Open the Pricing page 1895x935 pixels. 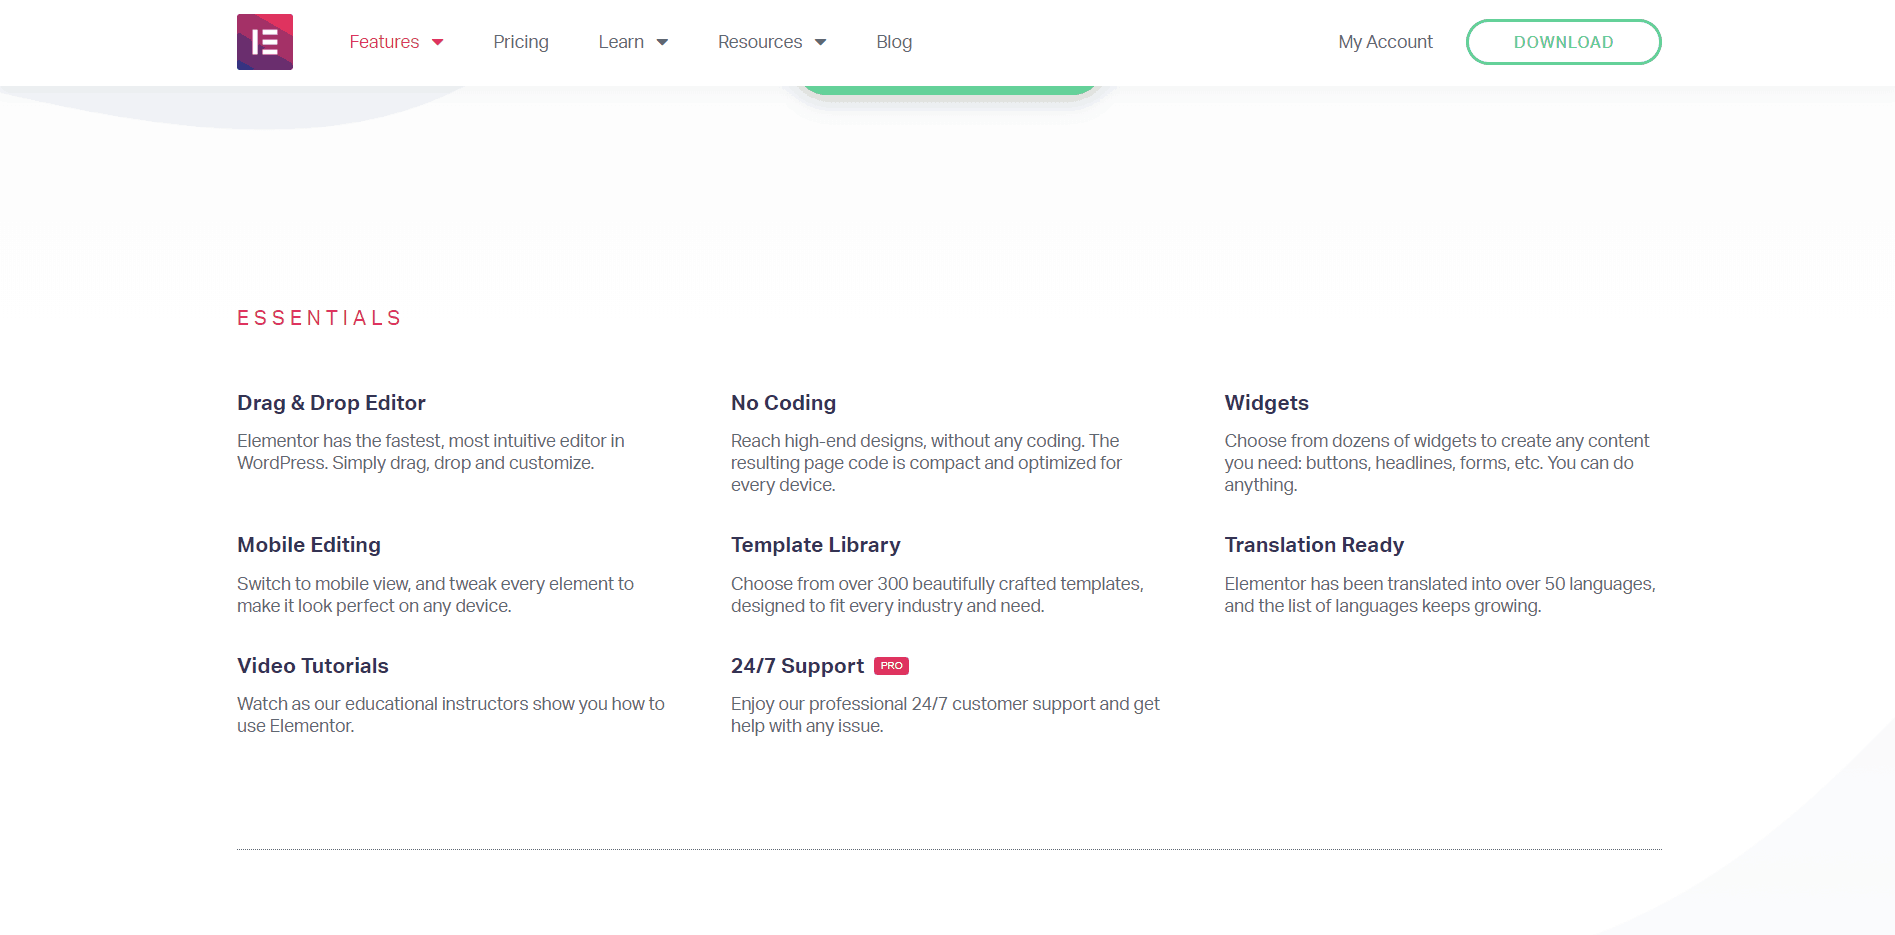[521, 42]
